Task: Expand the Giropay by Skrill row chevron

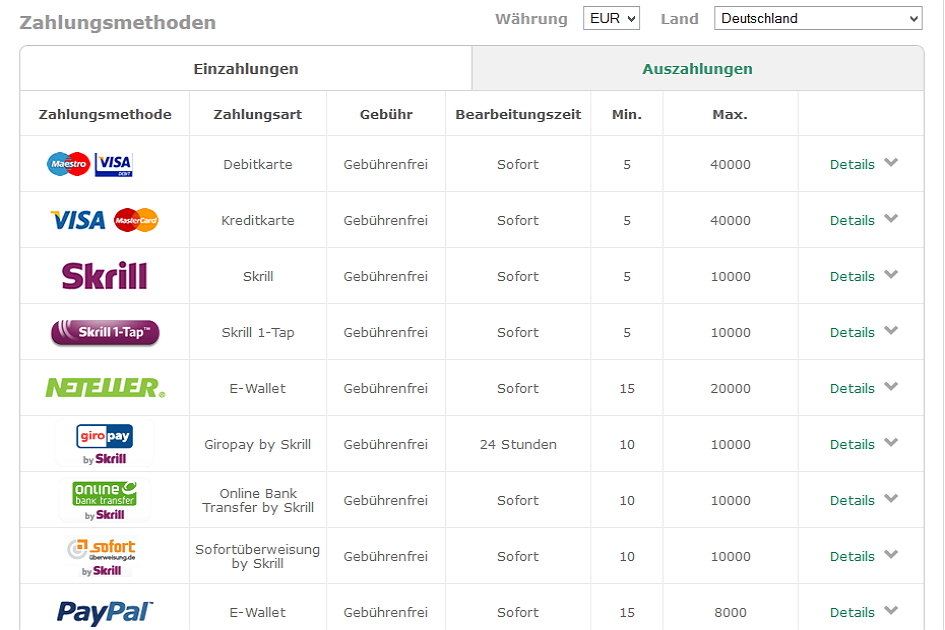Action: coord(891,443)
